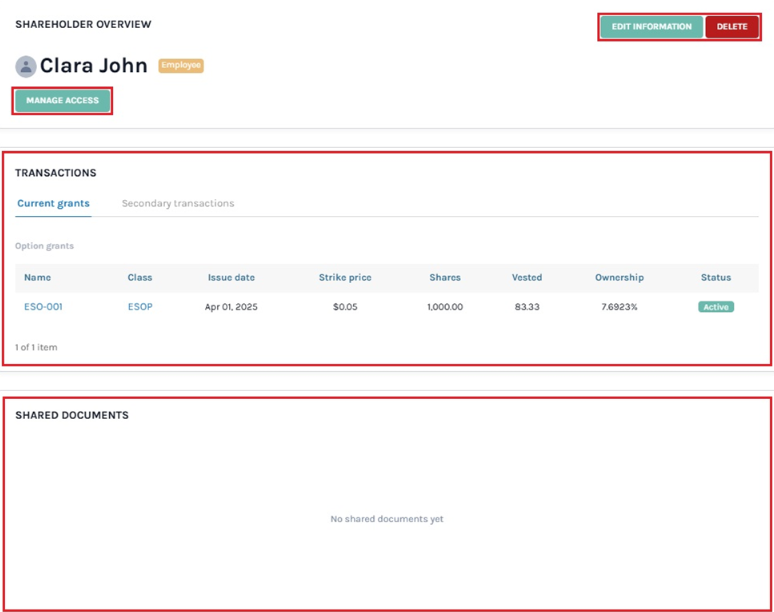This screenshot has height=612, width=774.
Task: Switch to the Current grants tab
Action: click(53, 203)
